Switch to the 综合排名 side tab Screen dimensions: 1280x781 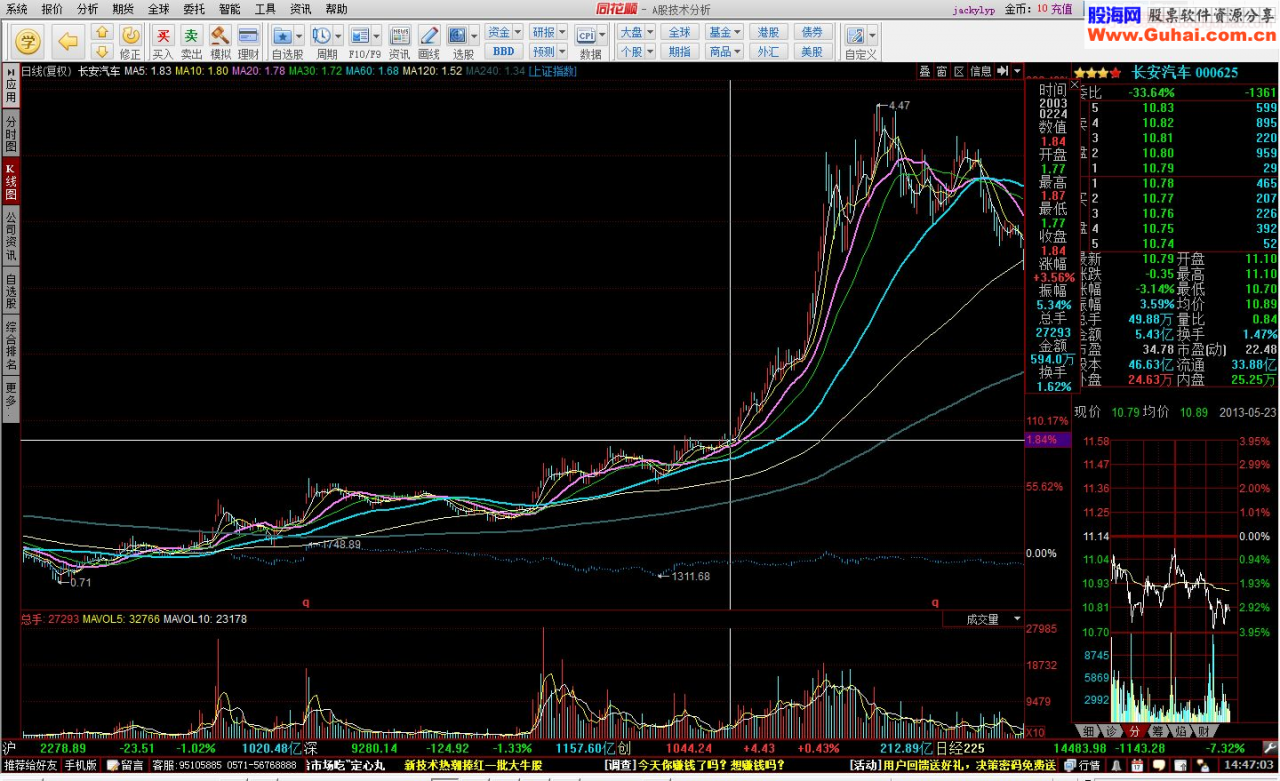coord(10,344)
